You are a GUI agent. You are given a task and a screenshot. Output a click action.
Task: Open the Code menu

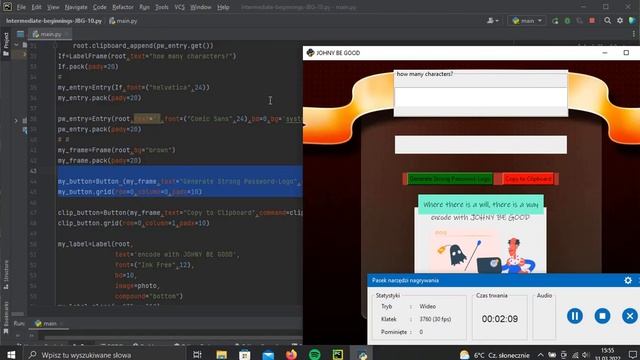(100, 7)
